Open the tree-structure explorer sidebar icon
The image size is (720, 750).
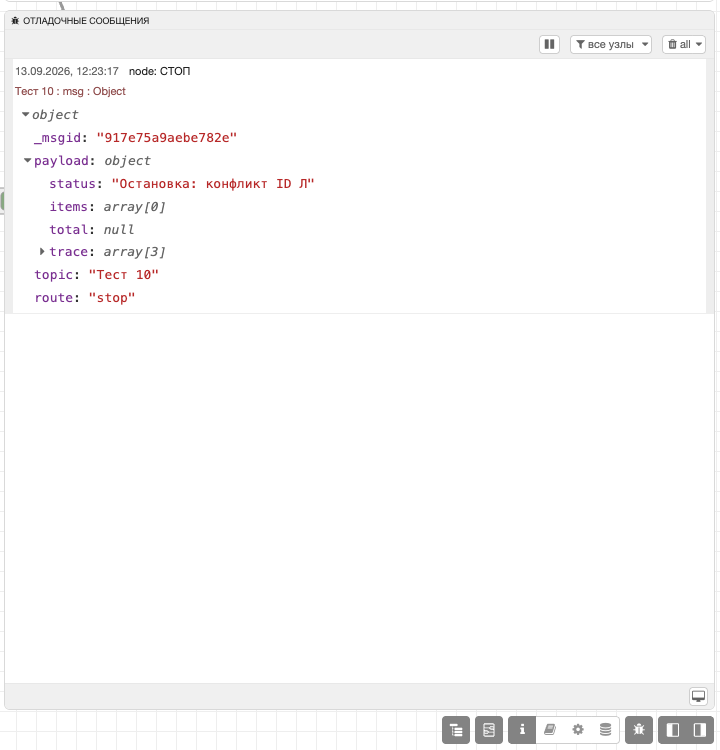click(456, 730)
